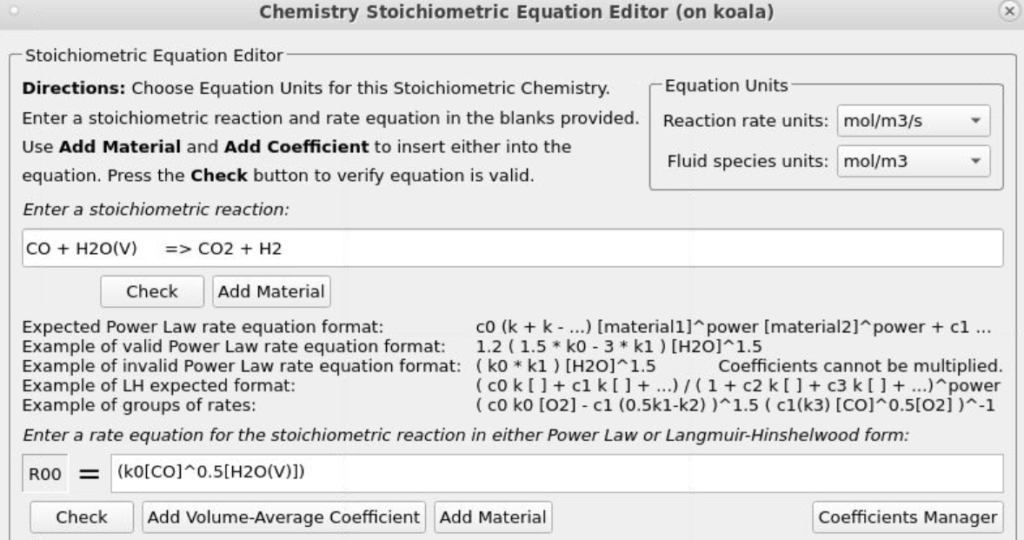Open the Coefficients Manager
Image resolution: width=1024 pixels, height=540 pixels.
click(x=907, y=517)
